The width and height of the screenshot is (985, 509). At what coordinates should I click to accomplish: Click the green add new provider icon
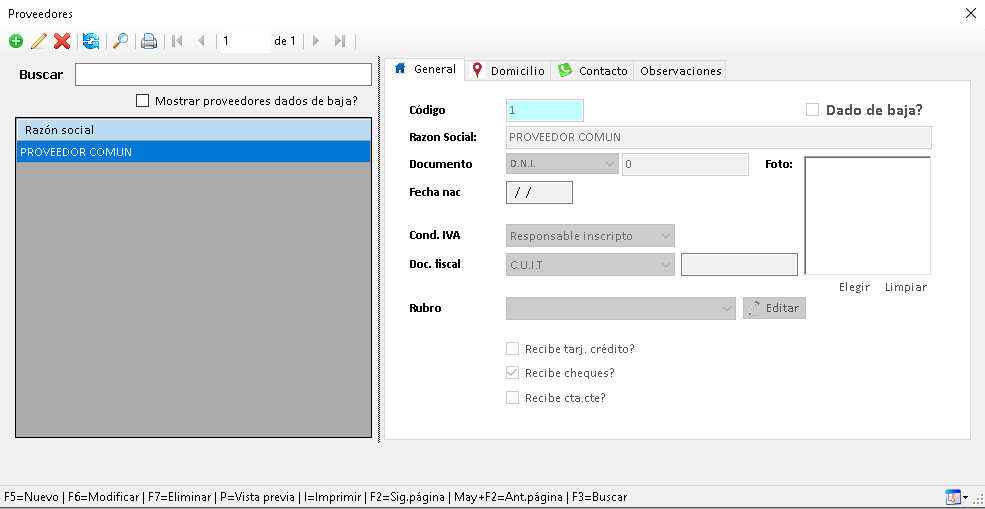pos(15,41)
